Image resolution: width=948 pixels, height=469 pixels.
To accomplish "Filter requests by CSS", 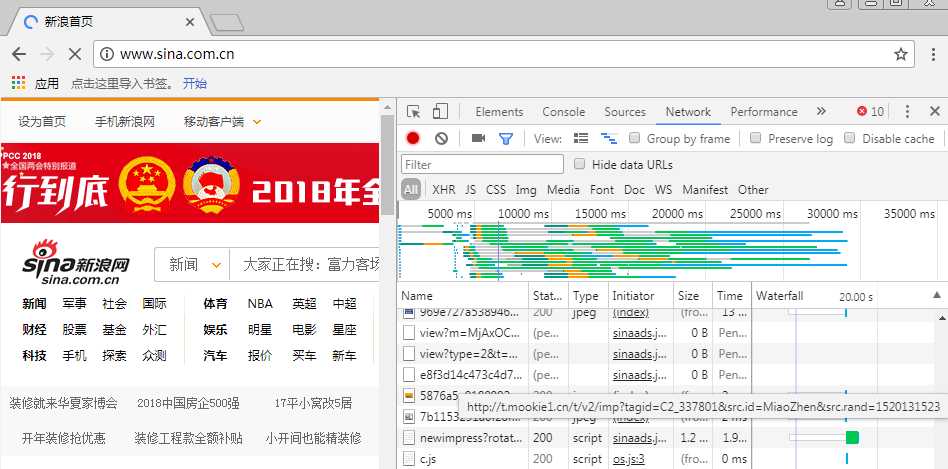I will coord(496,190).
